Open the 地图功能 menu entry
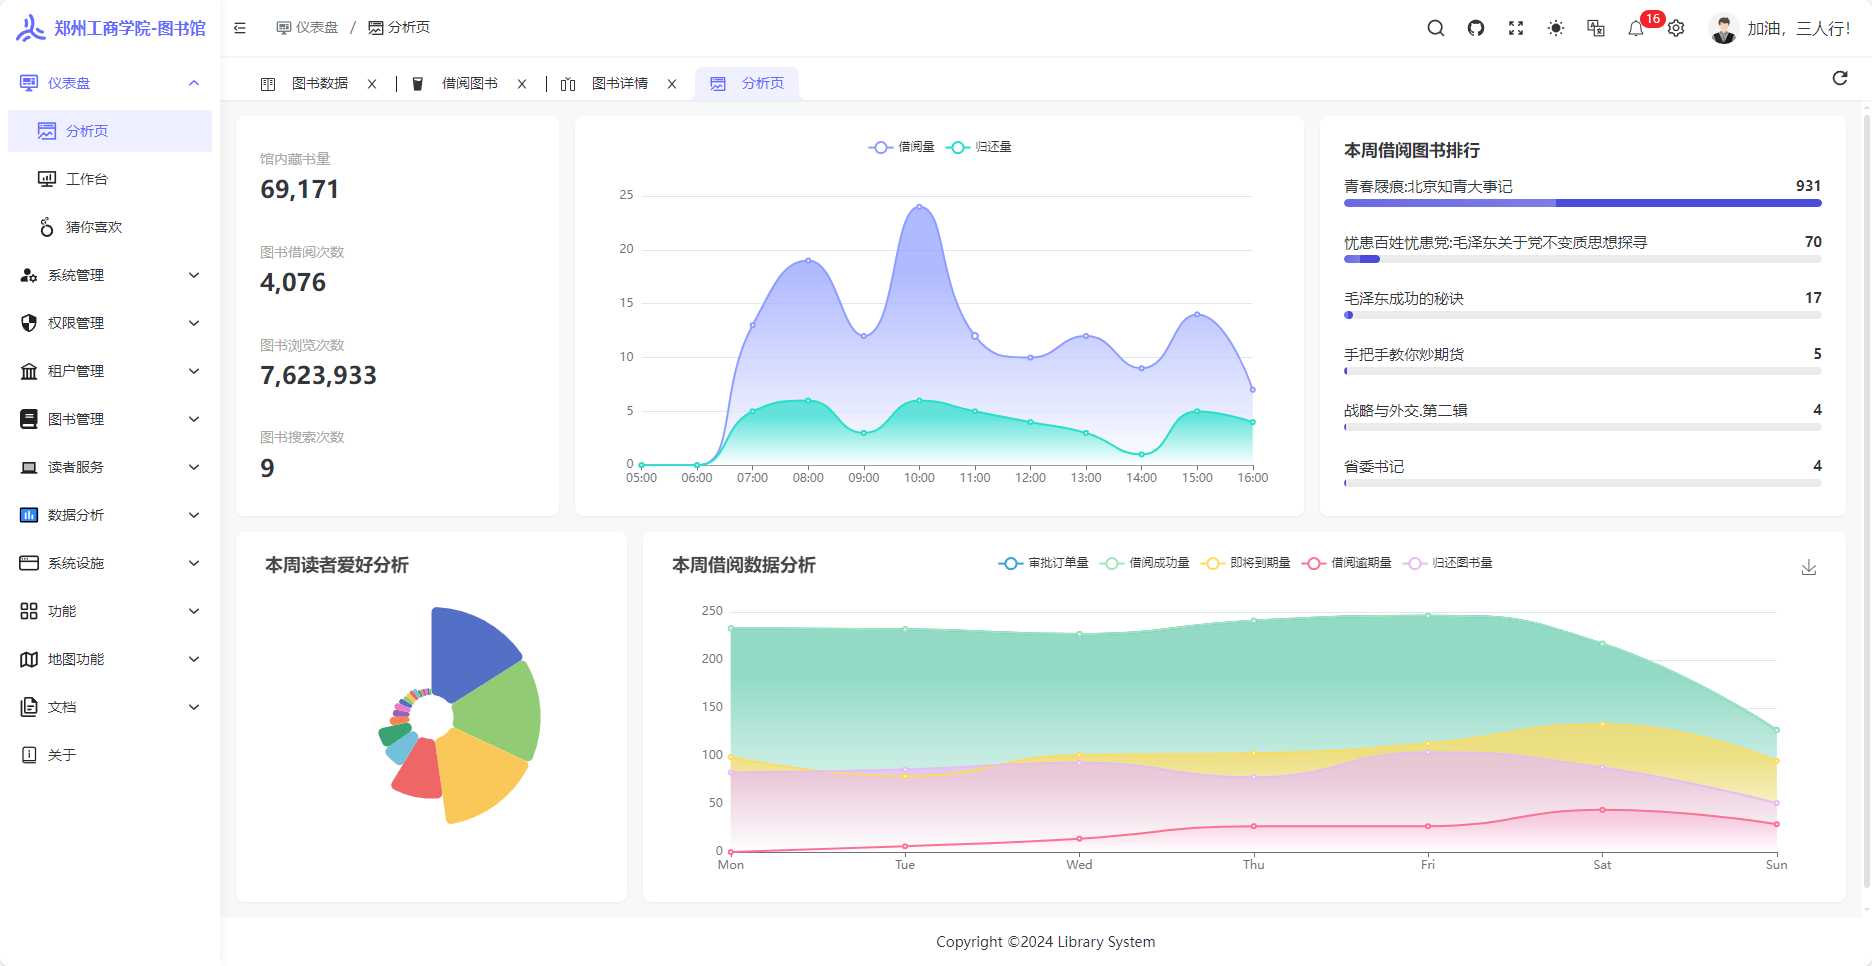Screen dimensions: 1872x966 tap(110, 659)
